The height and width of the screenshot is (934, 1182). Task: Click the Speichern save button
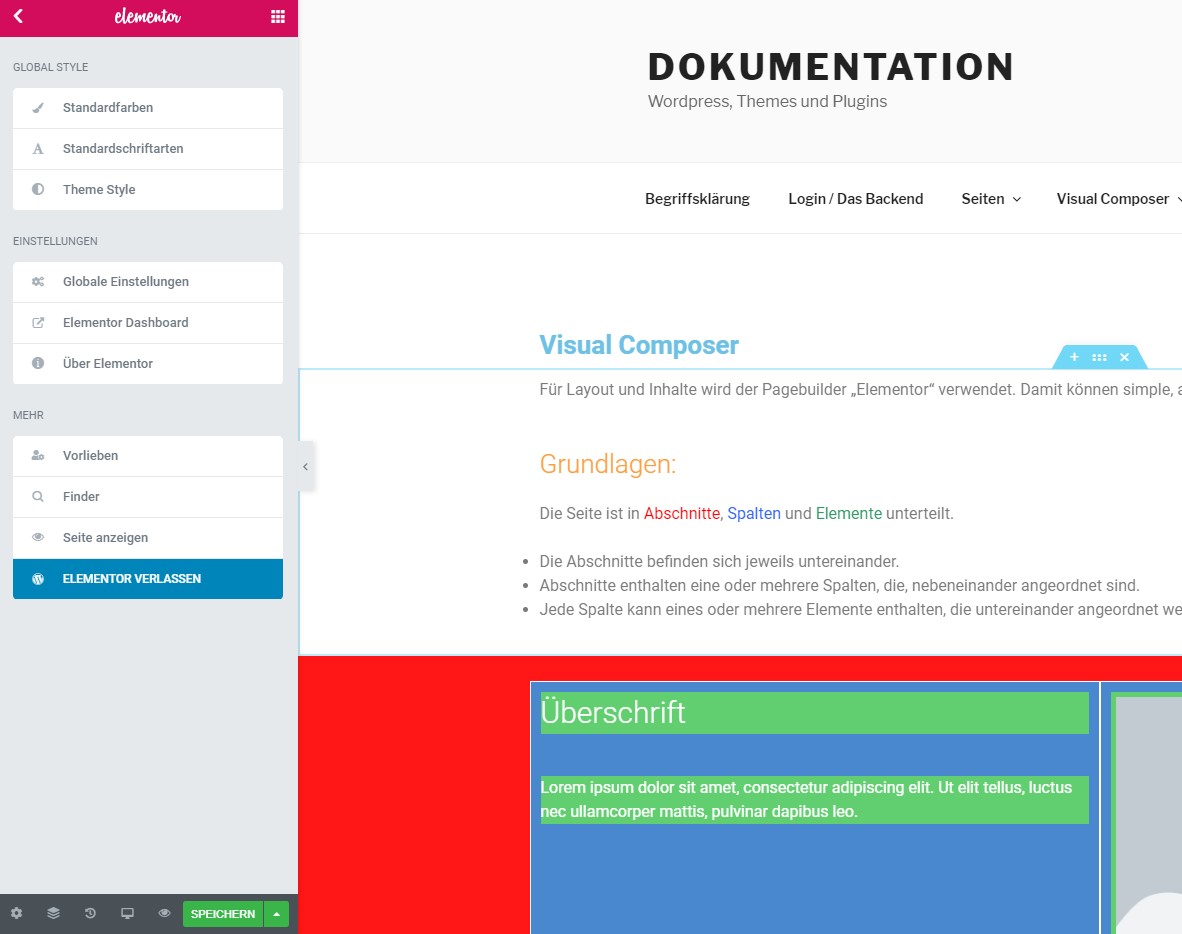point(222,913)
